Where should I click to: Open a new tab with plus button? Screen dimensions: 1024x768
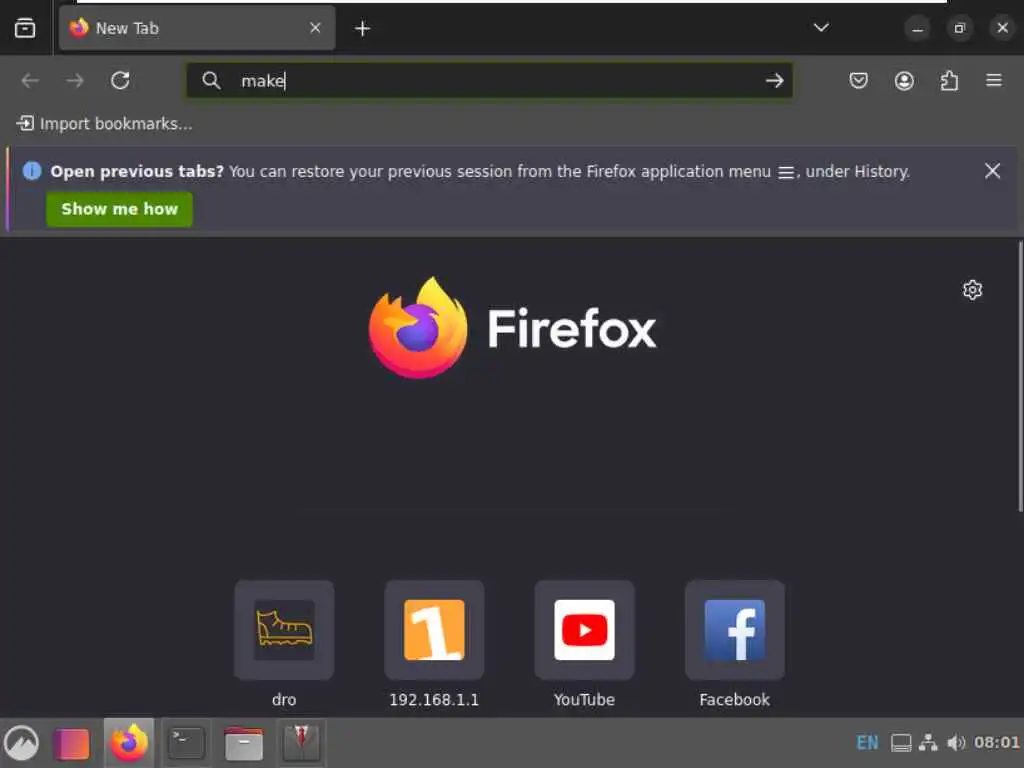pyautogui.click(x=362, y=29)
